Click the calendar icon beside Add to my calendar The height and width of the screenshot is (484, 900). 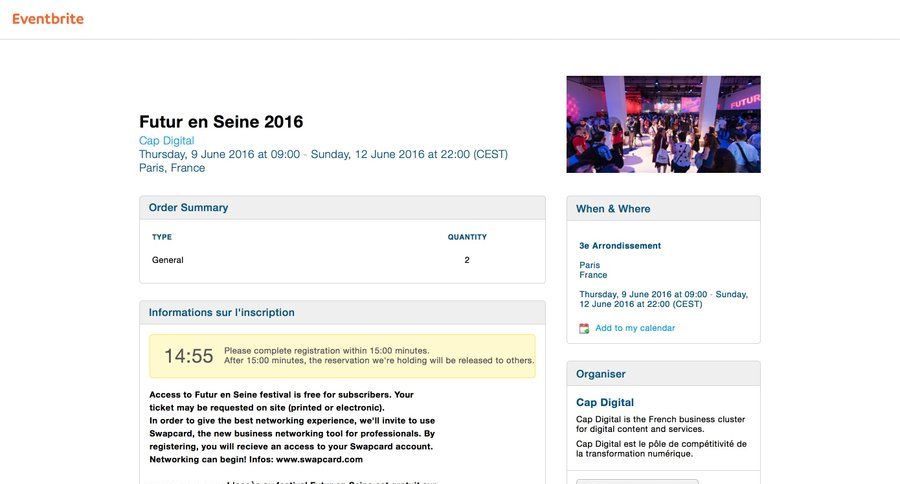[x=584, y=328]
